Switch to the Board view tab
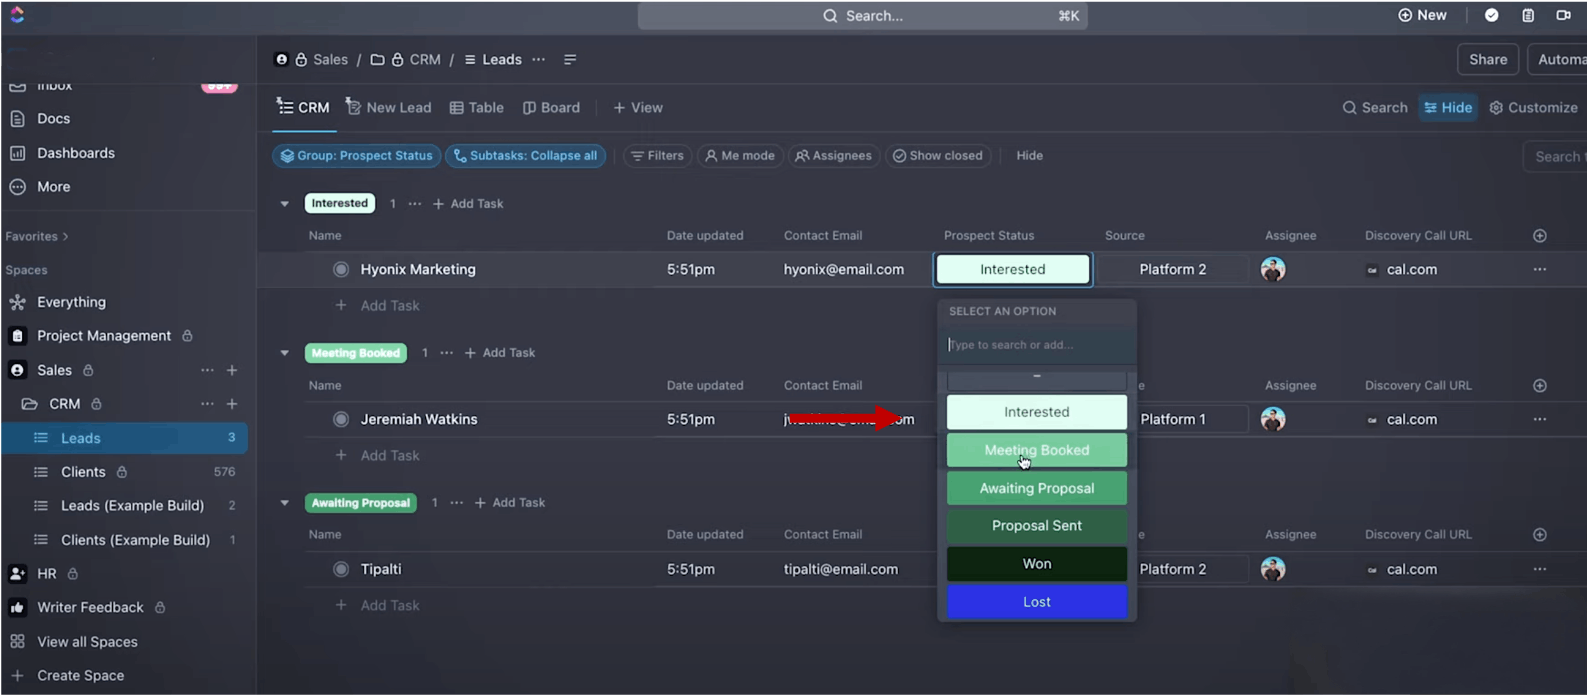Screen dimensions: 1587x695 point(551,108)
